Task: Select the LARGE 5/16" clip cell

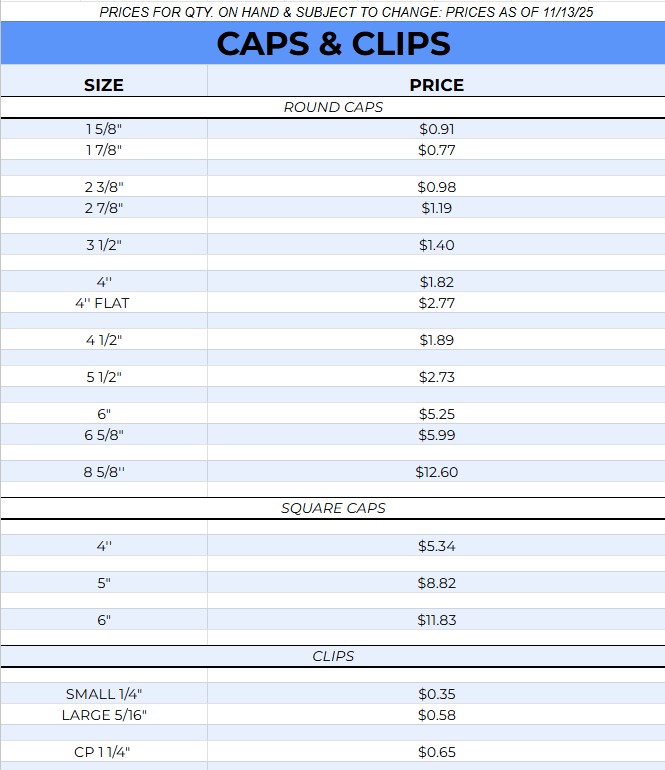Action: coord(104,715)
